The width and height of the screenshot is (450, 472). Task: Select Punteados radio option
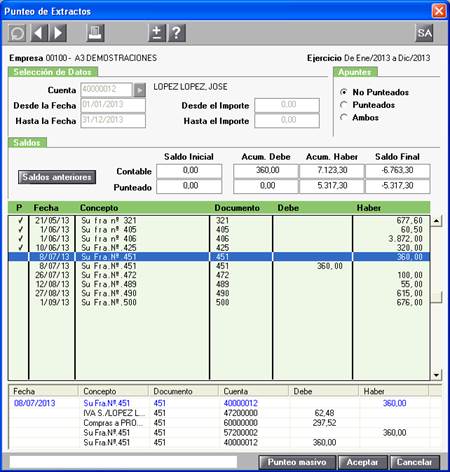tap(343, 105)
